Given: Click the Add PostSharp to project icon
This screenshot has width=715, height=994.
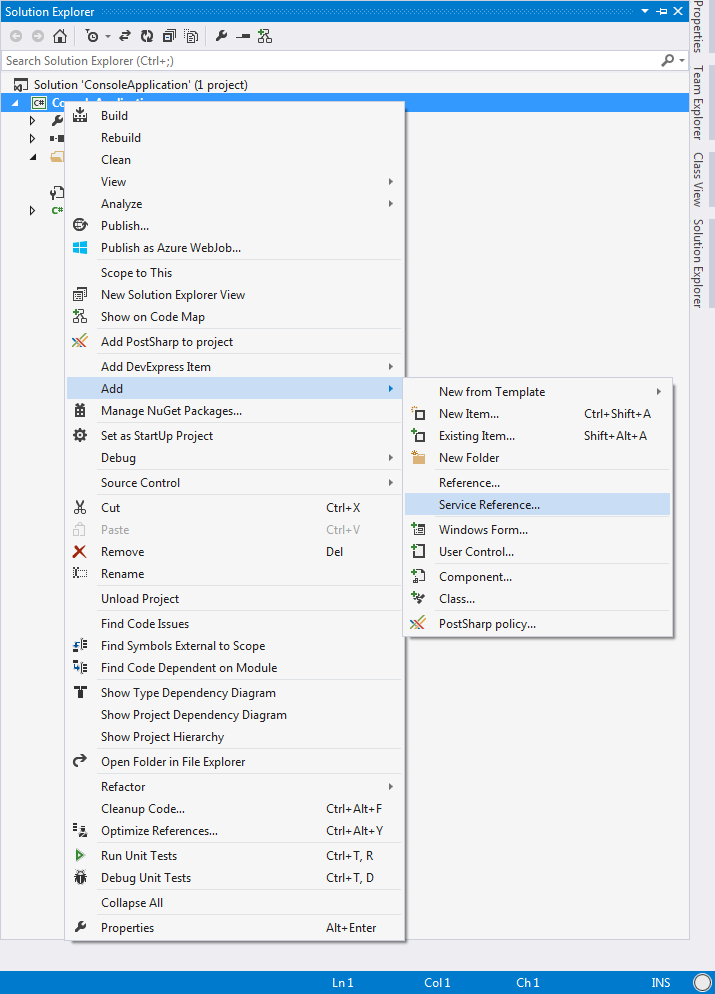Looking at the screenshot, I should point(80,342).
